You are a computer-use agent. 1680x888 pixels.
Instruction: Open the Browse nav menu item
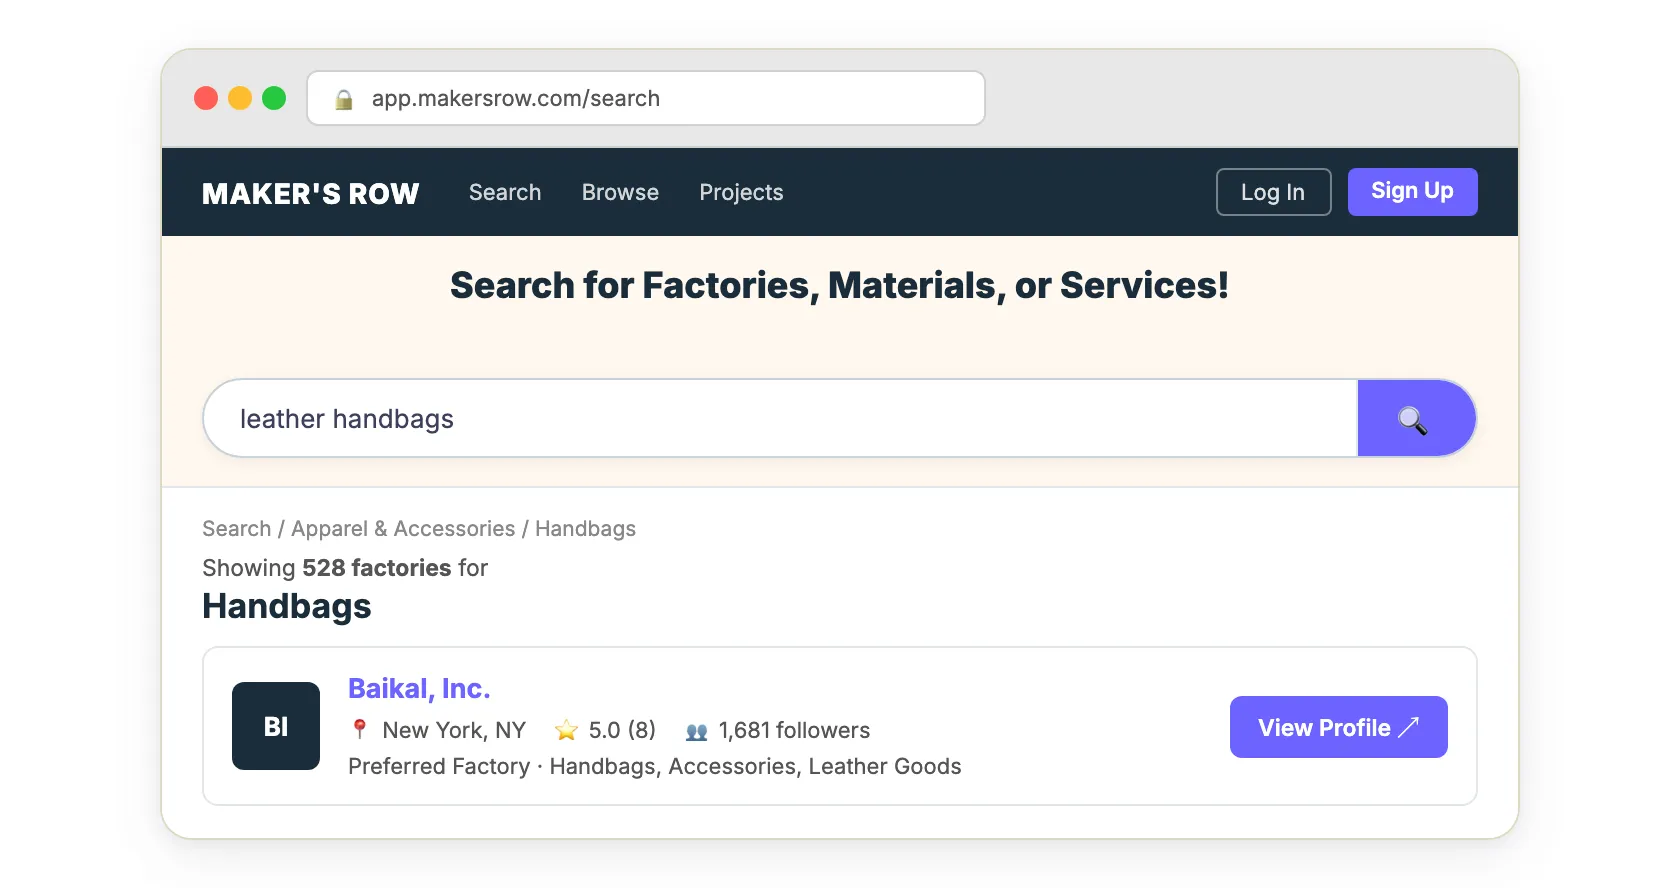(x=620, y=192)
